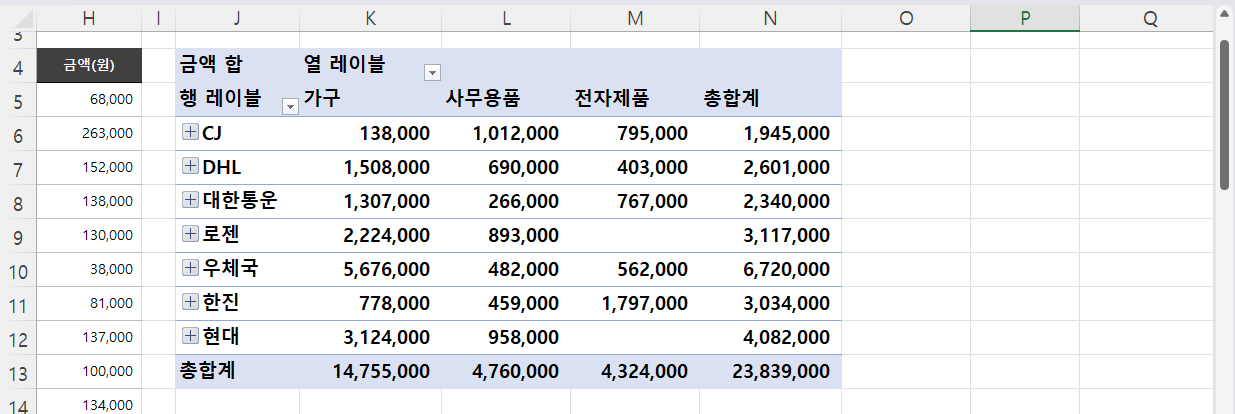
Task: Select row 5 header
Action: pos(17,101)
